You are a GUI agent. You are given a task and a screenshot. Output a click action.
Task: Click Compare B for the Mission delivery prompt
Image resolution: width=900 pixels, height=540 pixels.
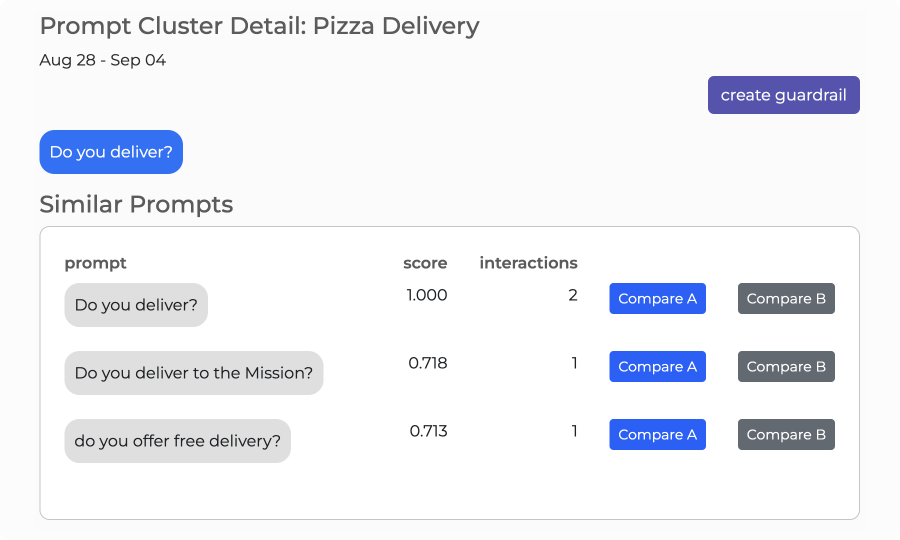786,367
